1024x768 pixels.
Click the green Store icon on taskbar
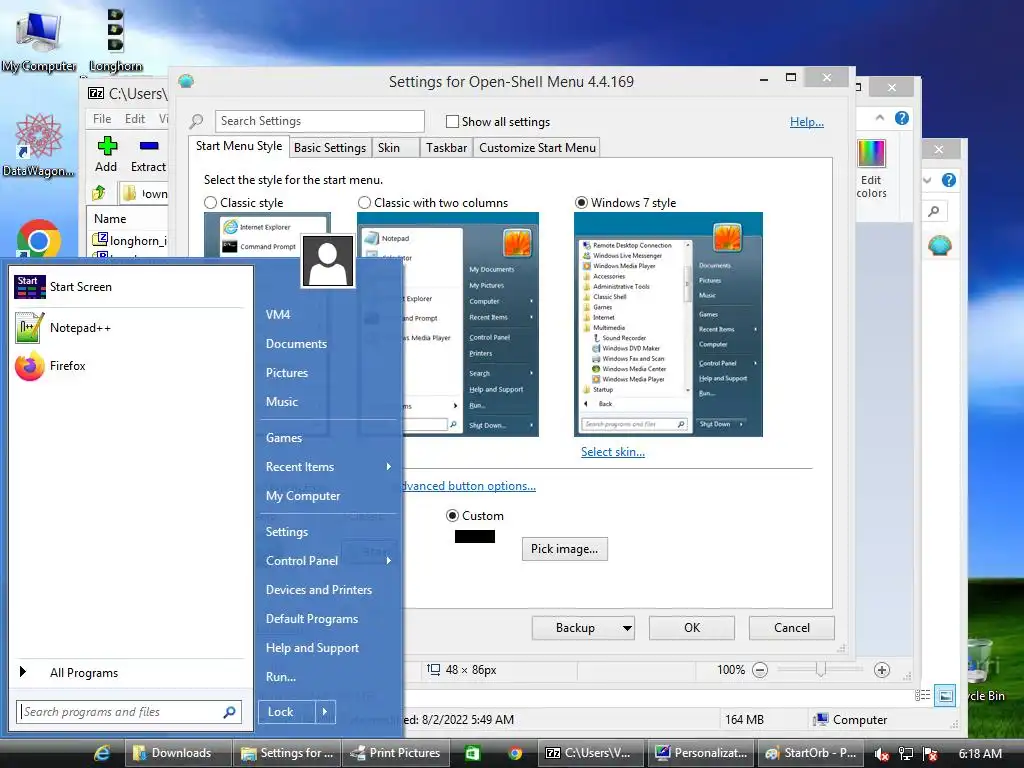[472, 753]
